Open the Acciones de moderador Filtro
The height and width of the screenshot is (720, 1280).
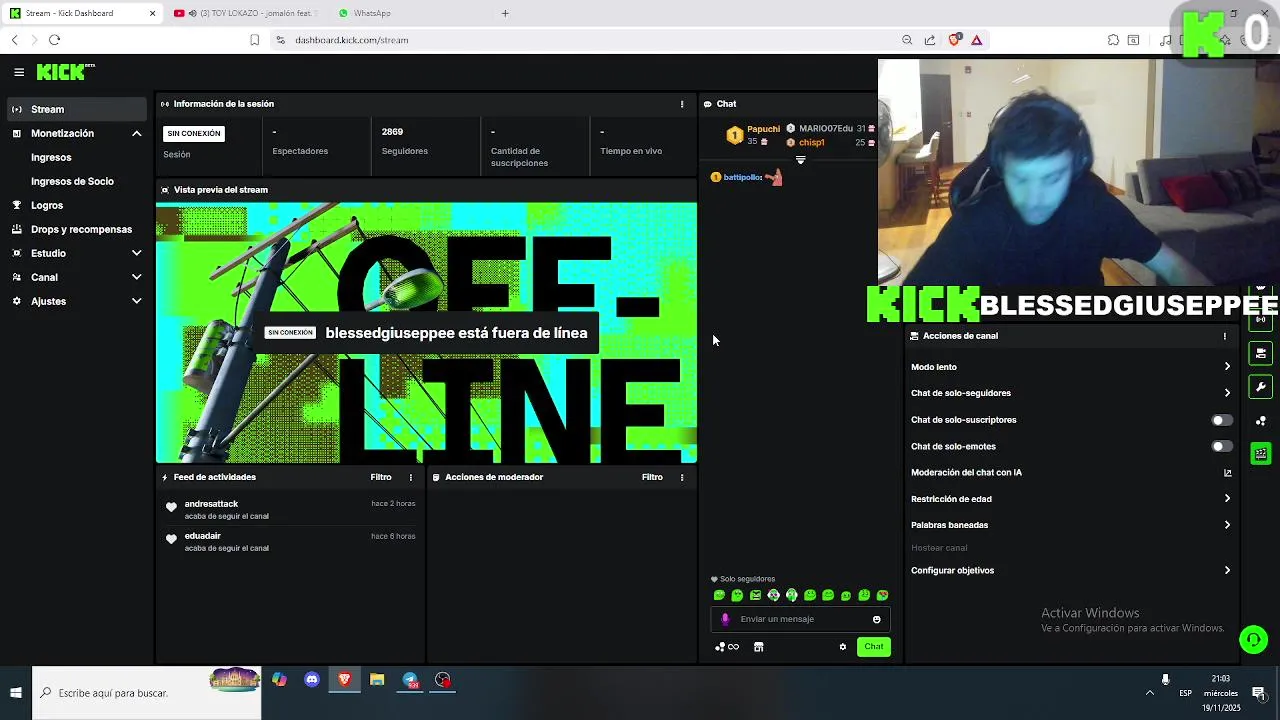coord(652,477)
